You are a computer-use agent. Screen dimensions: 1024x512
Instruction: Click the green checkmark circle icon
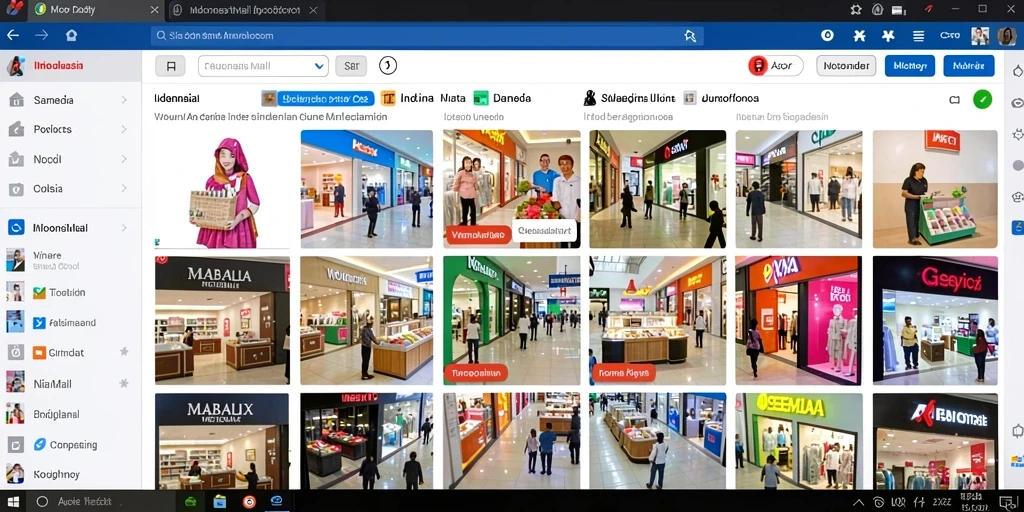point(982,99)
